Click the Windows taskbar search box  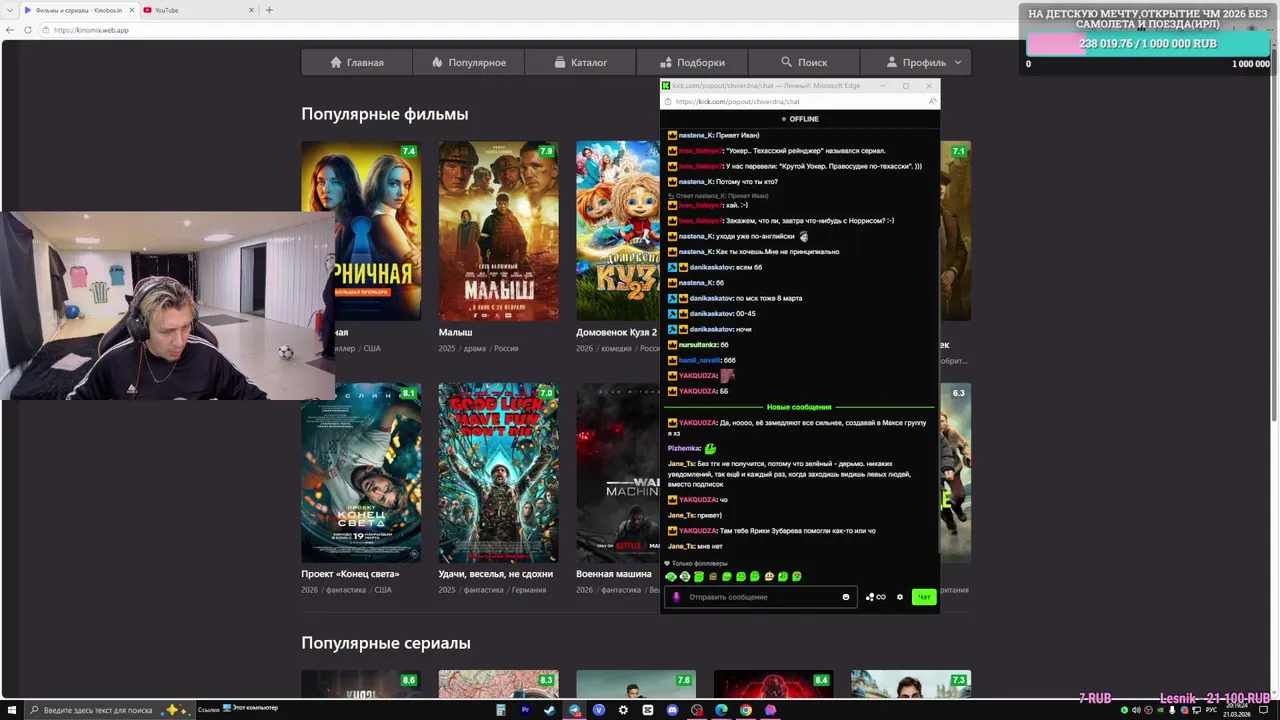click(110, 710)
